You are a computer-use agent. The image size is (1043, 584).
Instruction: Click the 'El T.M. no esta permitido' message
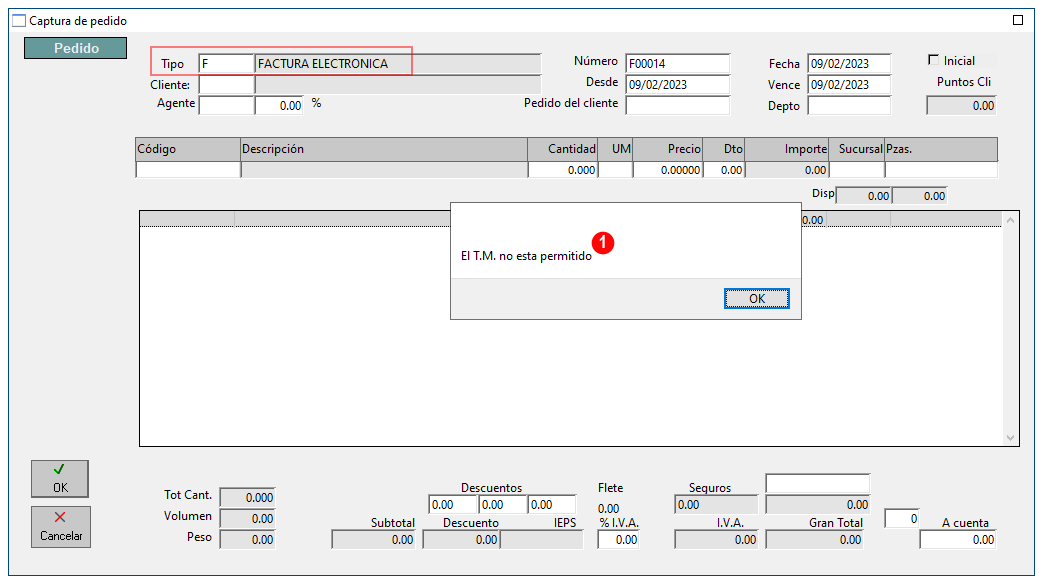(526, 256)
